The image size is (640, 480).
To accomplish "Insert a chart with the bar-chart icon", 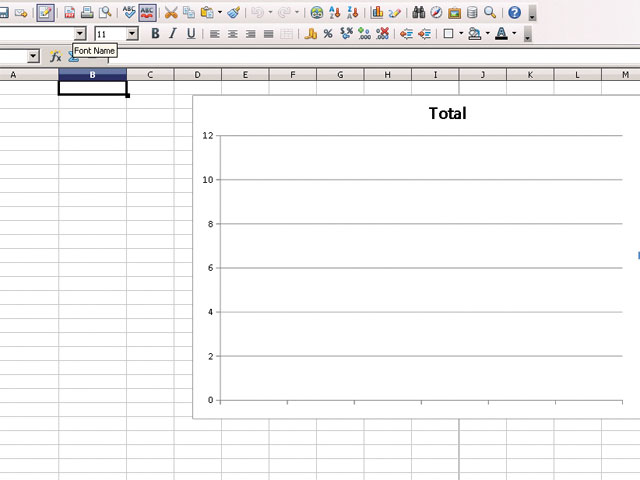I will (x=377, y=13).
